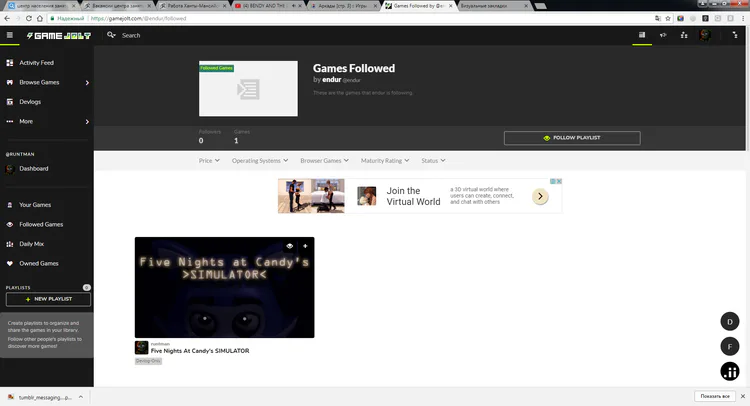Open the tumblr_messaging download item
This screenshot has height=406, width=750.
[40, 397]
